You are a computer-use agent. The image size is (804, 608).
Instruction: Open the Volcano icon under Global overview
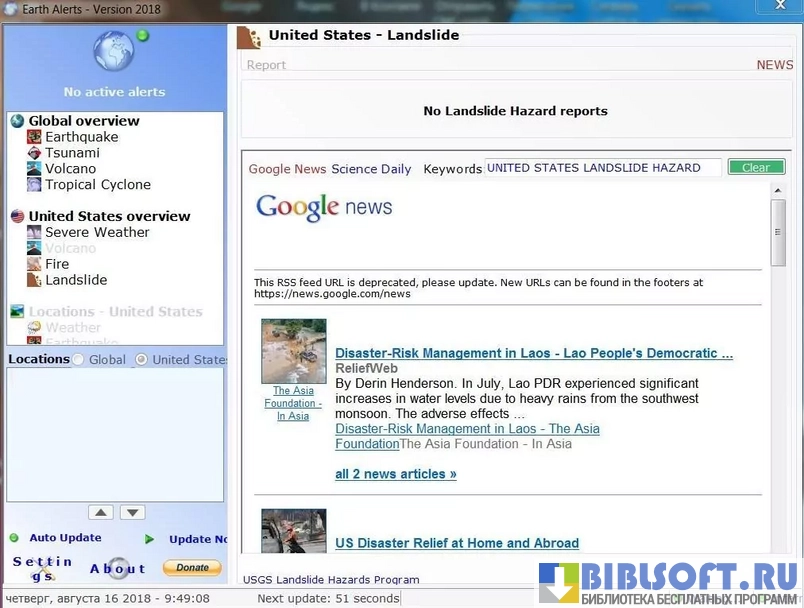[x=34, y=169]
